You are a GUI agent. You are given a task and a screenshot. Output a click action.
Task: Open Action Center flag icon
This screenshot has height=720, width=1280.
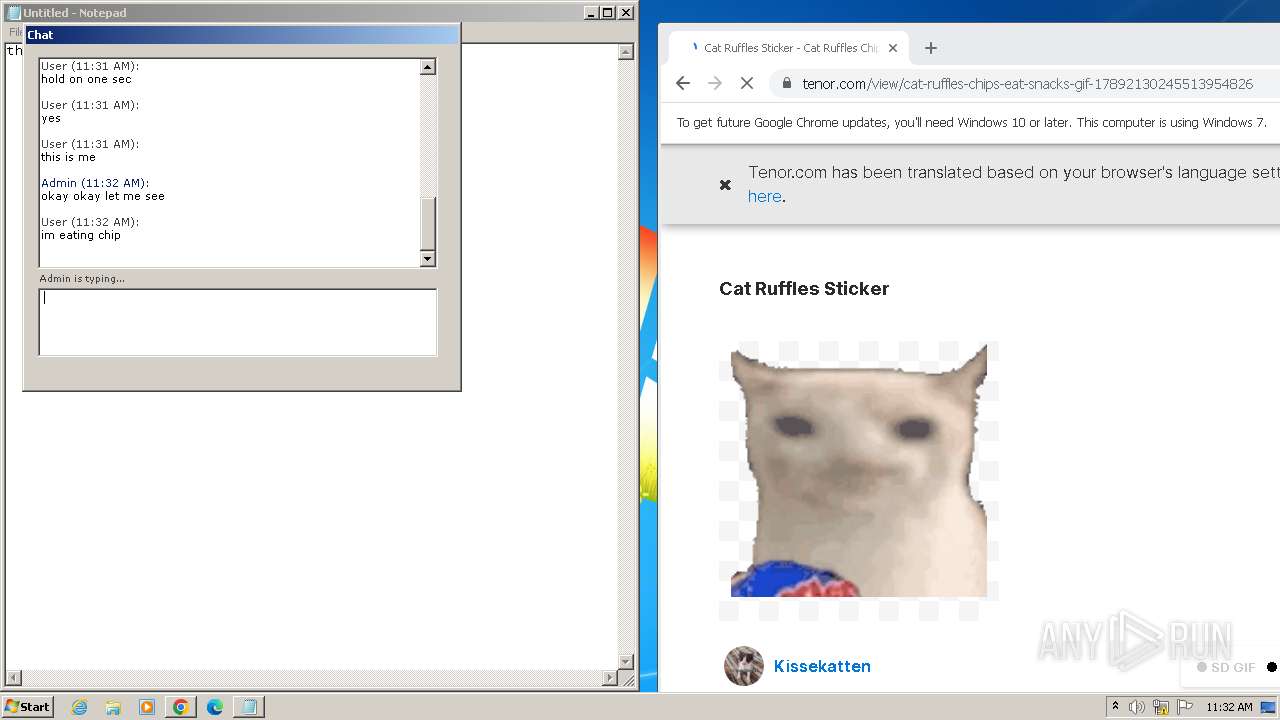(x=1185, y=707)
